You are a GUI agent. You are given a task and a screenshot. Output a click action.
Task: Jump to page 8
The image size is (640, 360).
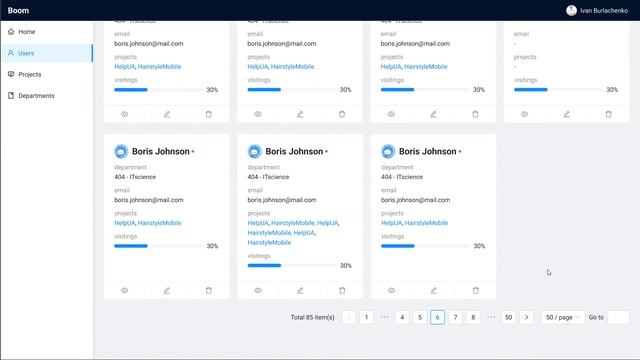[x=473, y=317]
